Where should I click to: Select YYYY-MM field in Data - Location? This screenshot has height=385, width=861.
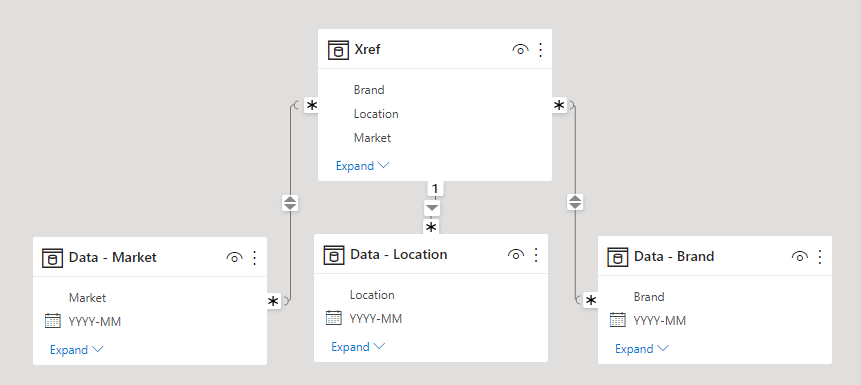click(x=376, y=319)
